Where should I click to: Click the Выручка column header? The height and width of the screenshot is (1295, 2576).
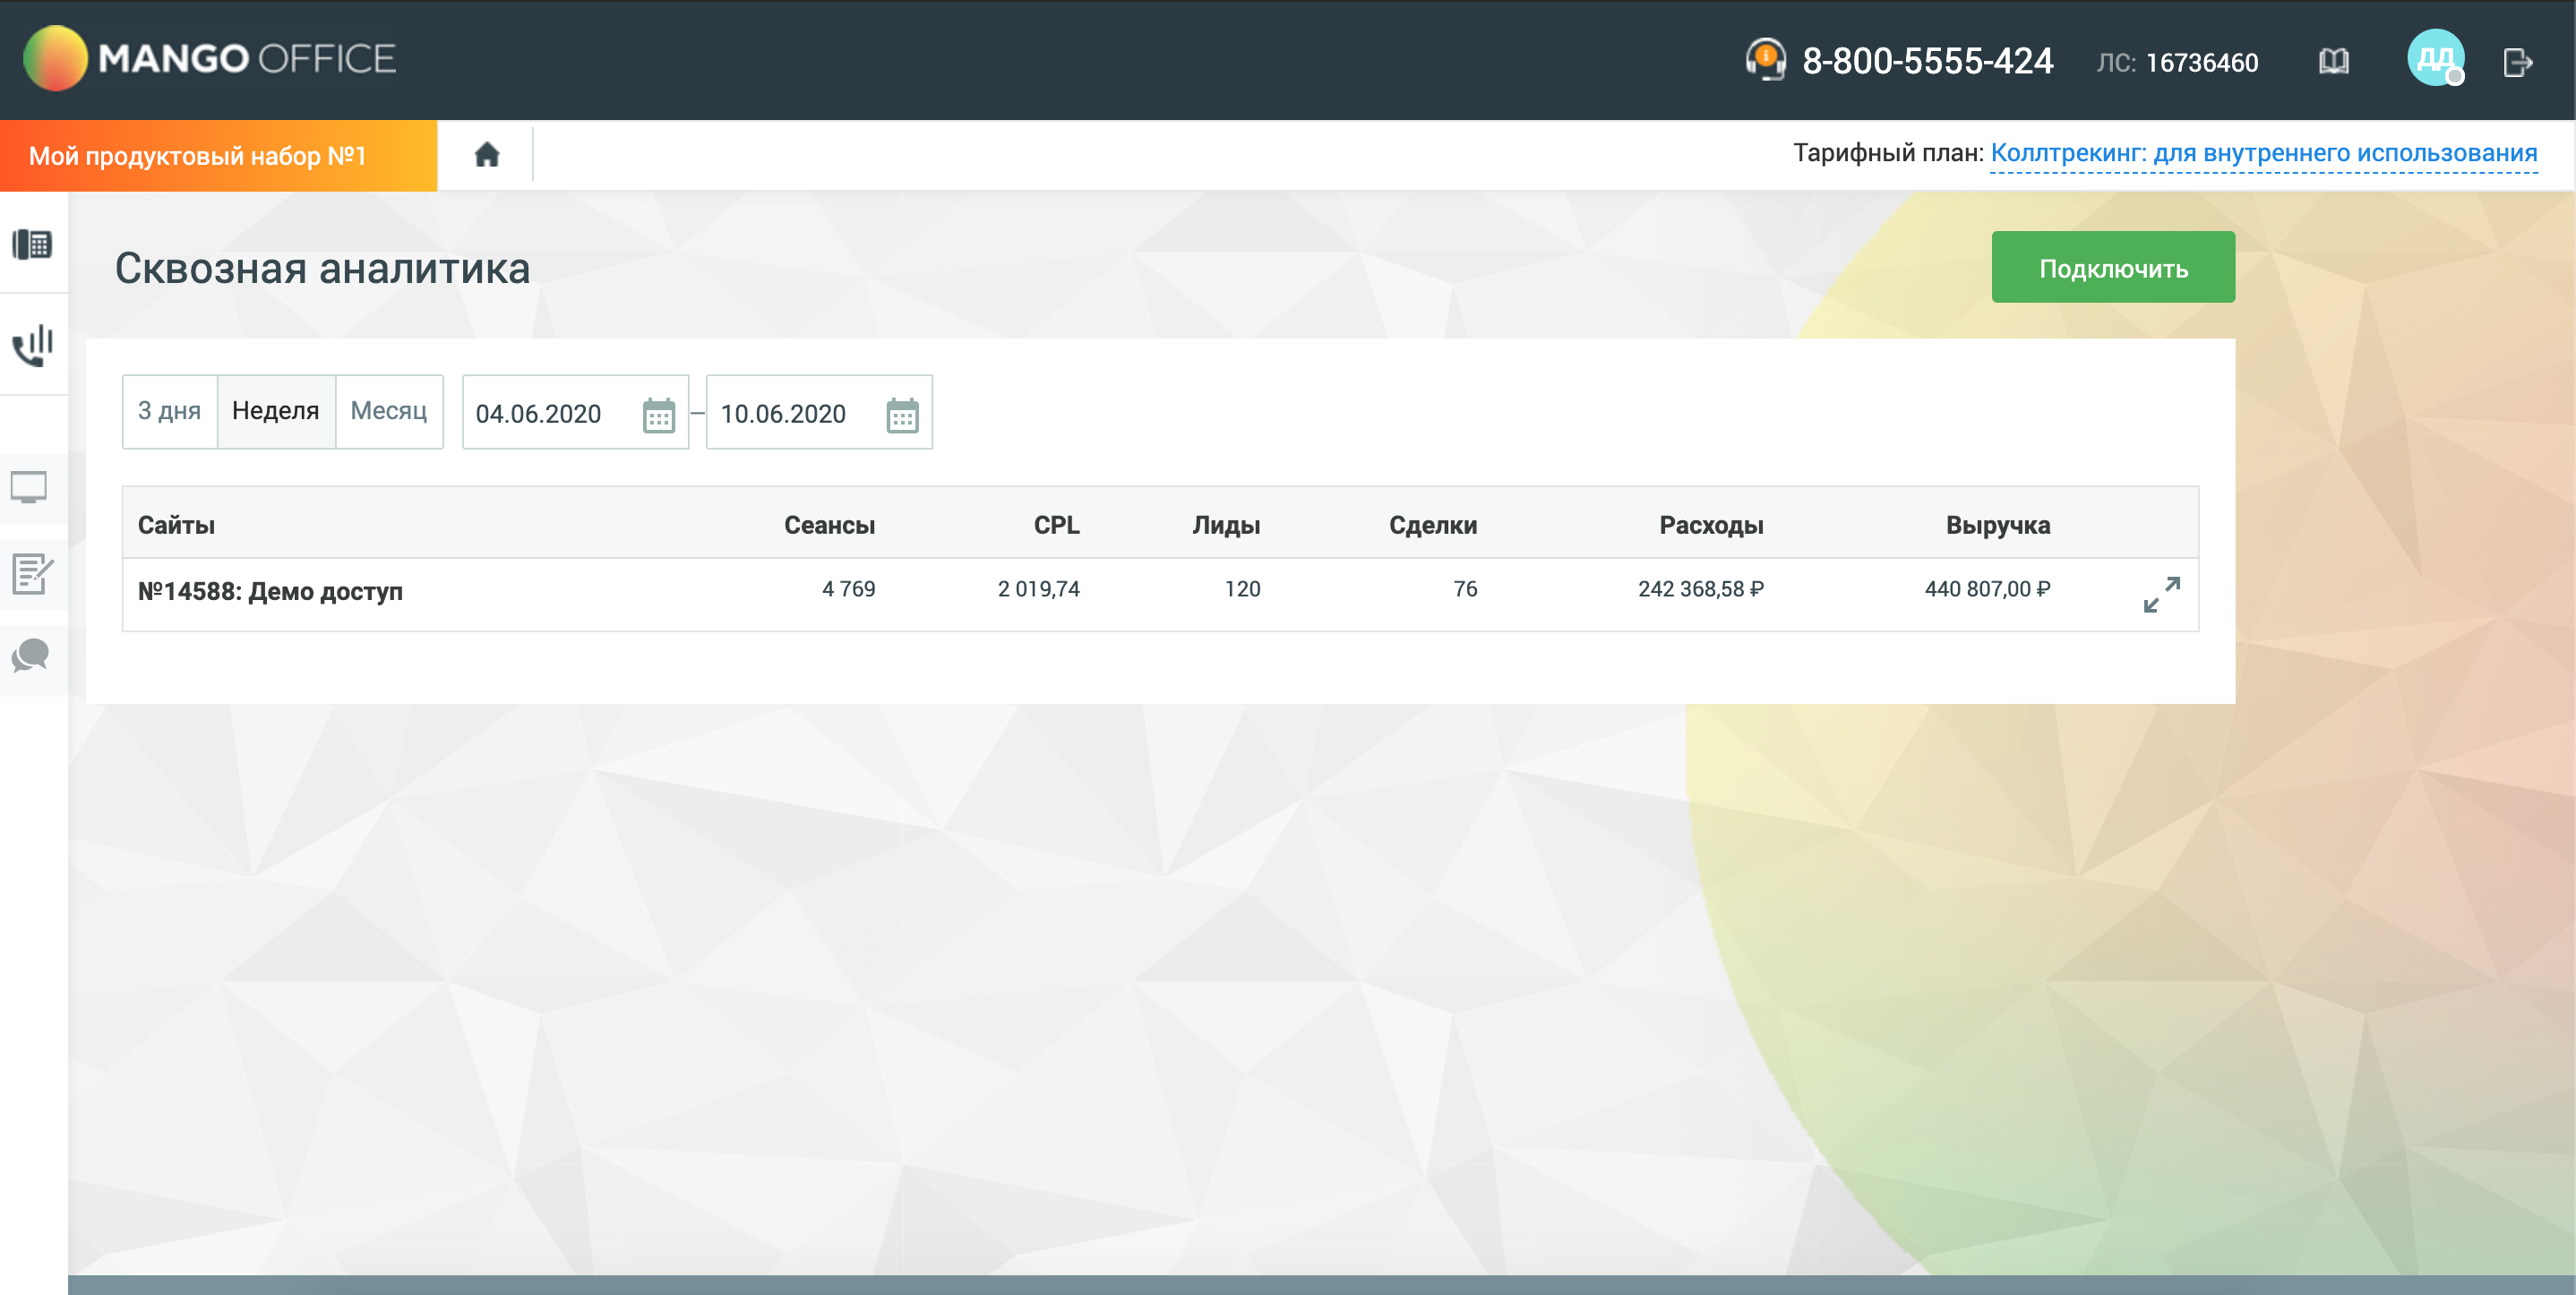1998,524
